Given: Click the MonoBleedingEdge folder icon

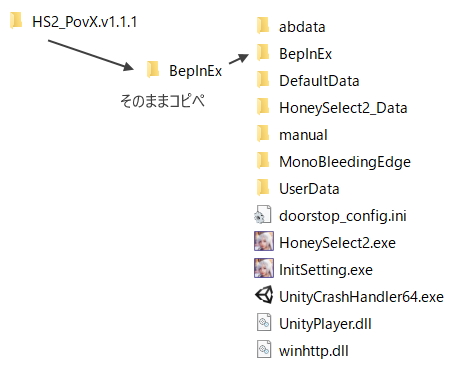Looking at the screenshot, I should pos(263,160).
